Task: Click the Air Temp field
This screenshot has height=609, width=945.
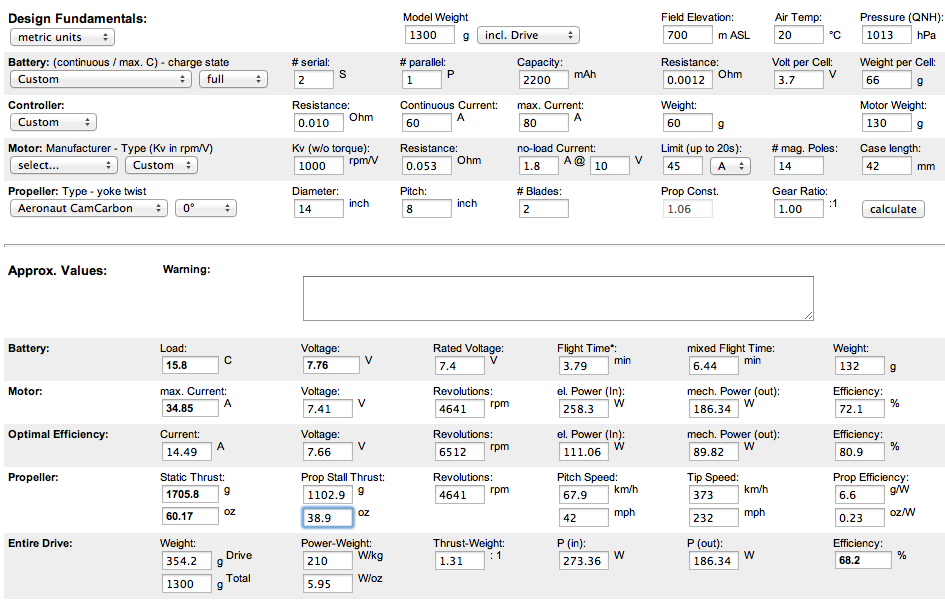Action: (x=797, y=36)
